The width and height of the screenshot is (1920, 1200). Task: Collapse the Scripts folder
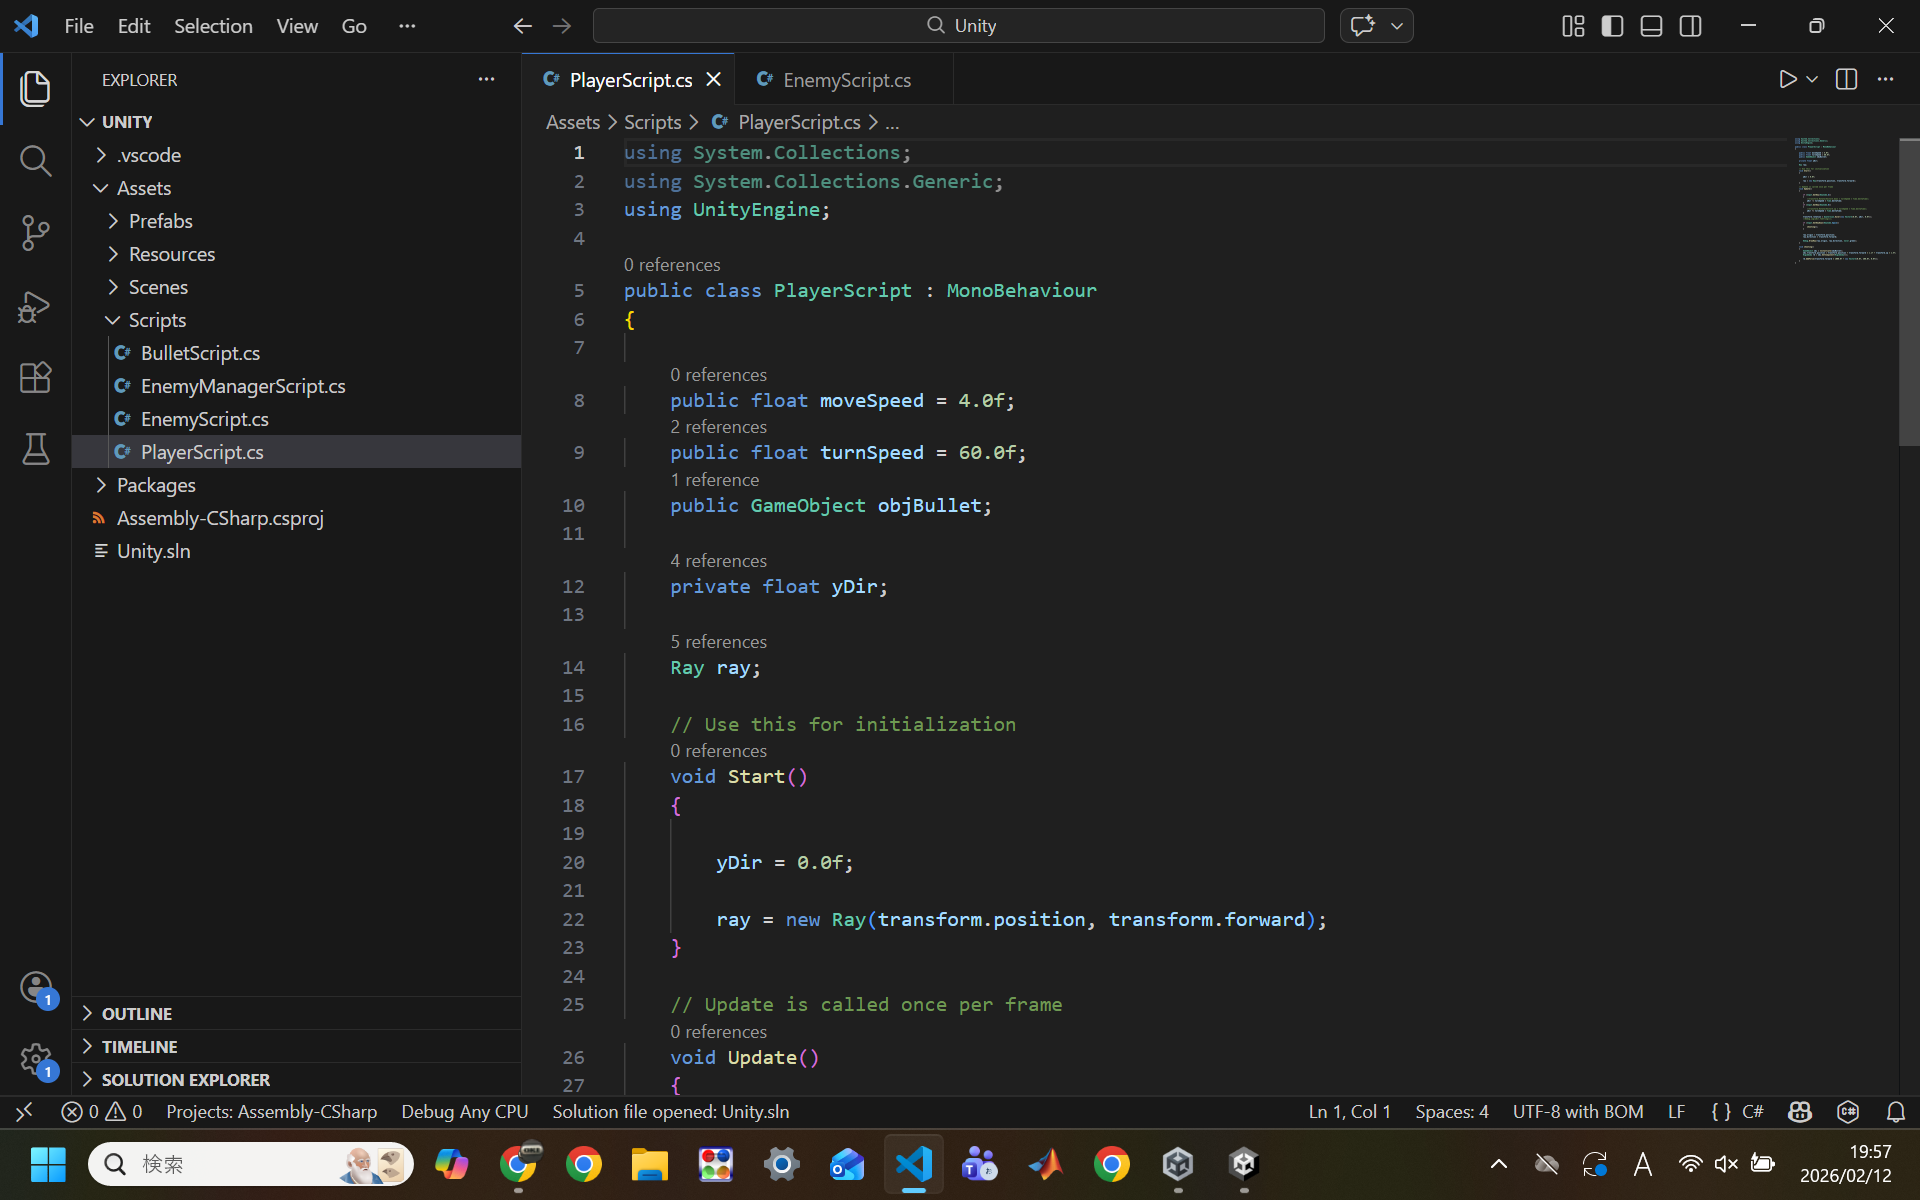tap(157, 320)
